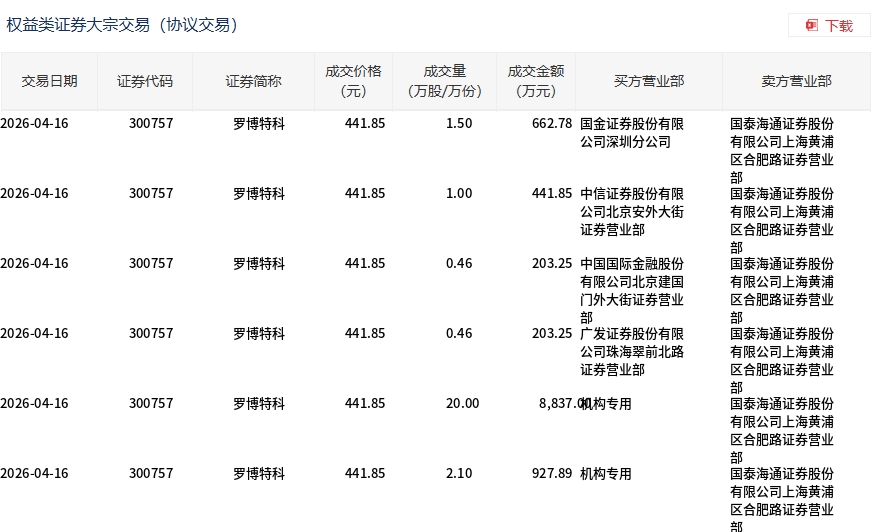The height and width of the screenshot is (532, 872).
Task: Click the 成交金额(万元) column header
Action: pos(536,81)
